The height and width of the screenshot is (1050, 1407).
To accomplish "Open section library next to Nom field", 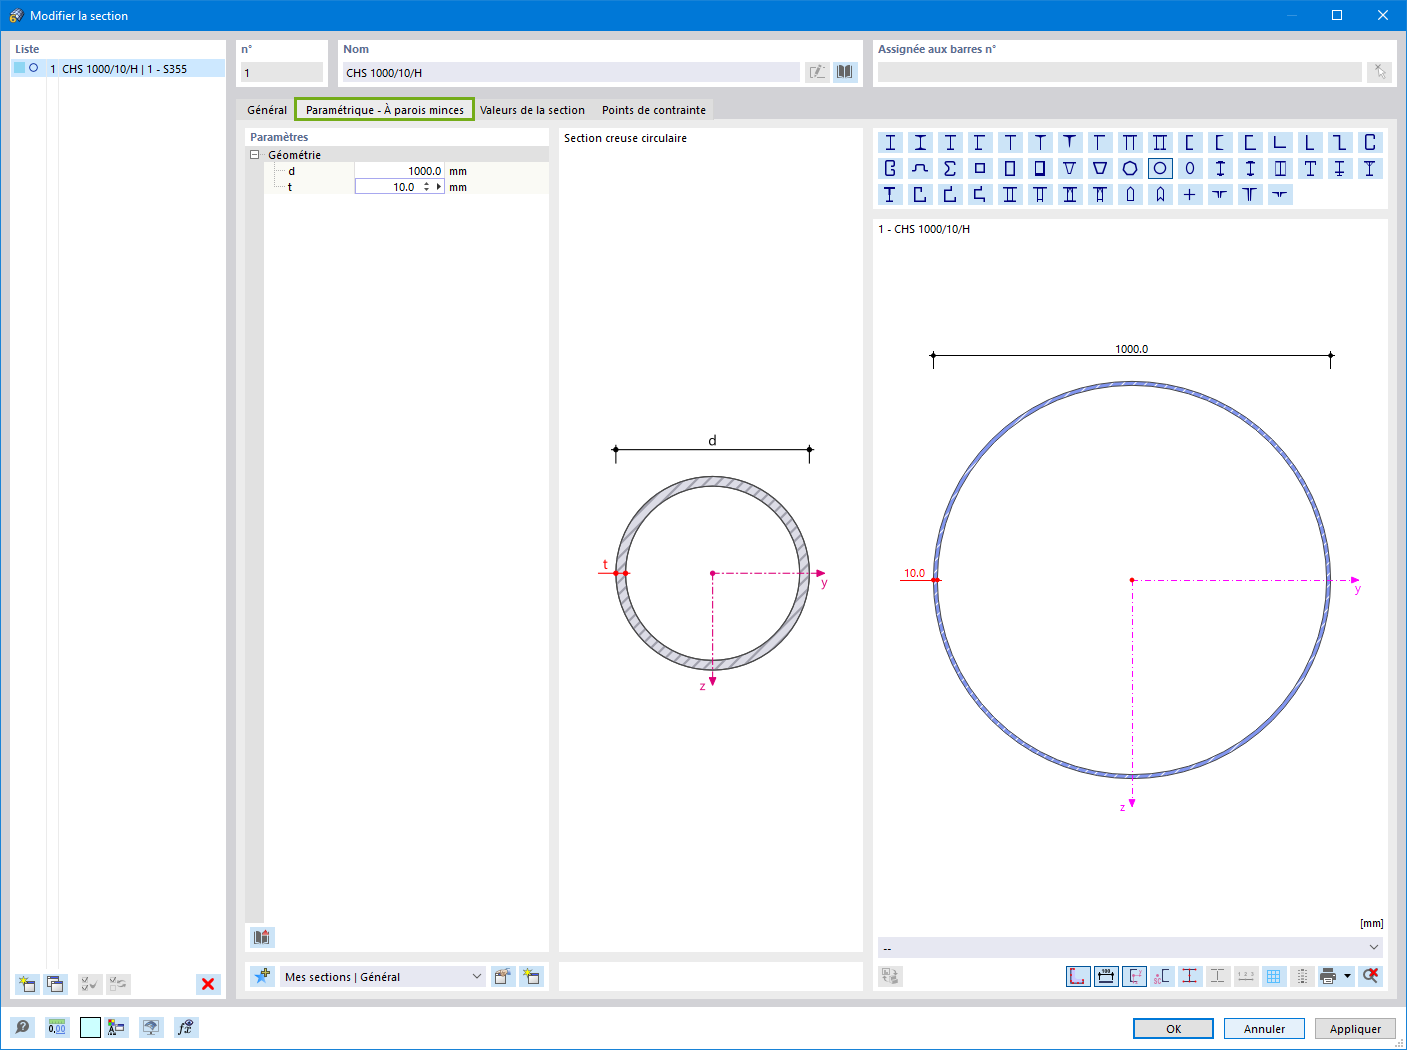I will (845, 72).
